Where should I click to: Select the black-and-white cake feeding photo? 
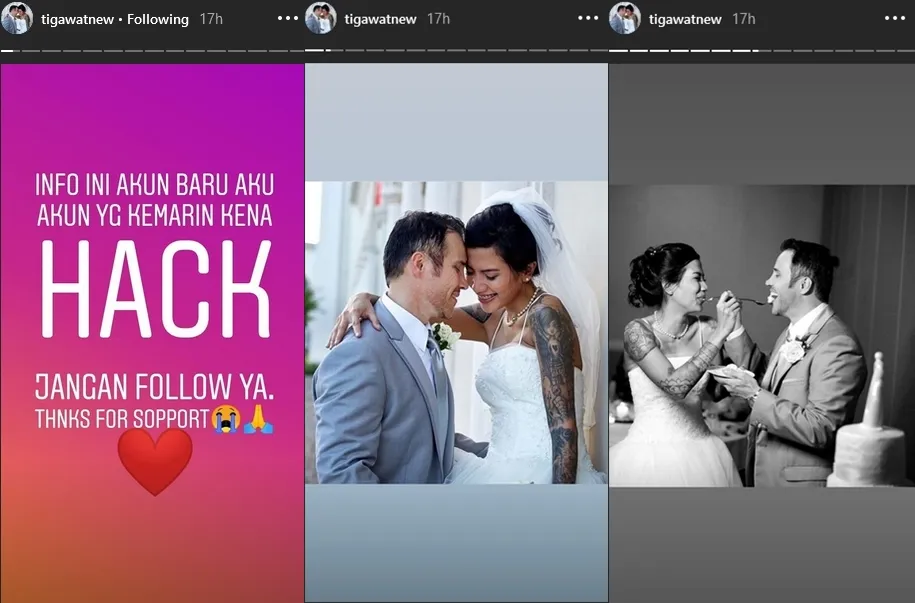(762, 335)
